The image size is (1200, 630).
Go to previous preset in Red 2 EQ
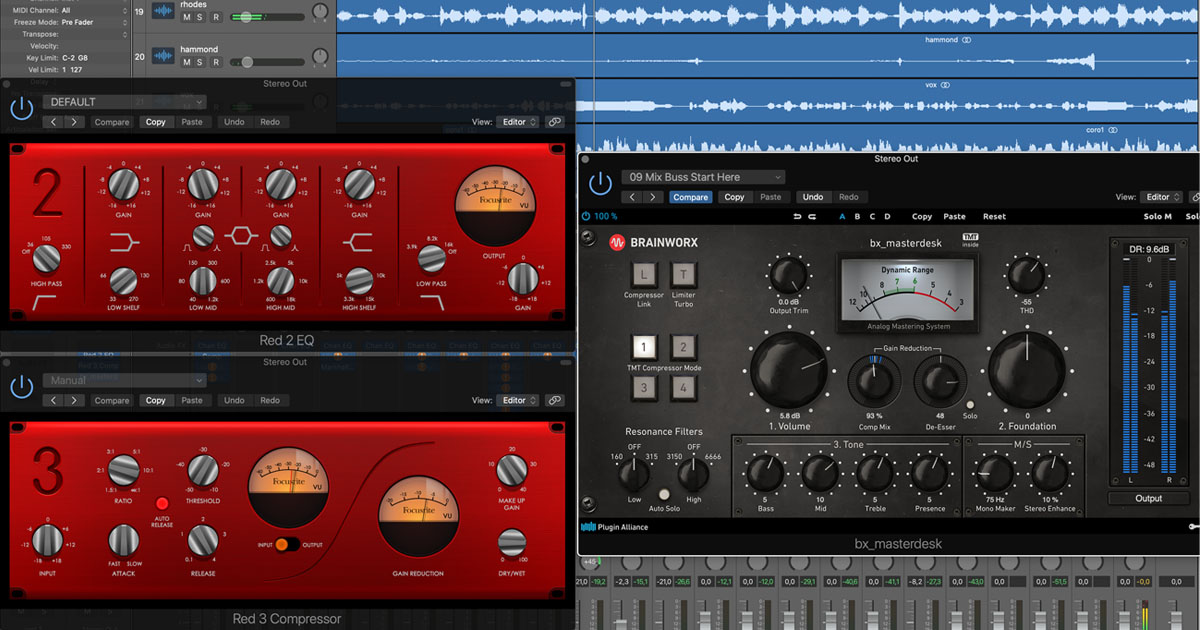(52, 122)
